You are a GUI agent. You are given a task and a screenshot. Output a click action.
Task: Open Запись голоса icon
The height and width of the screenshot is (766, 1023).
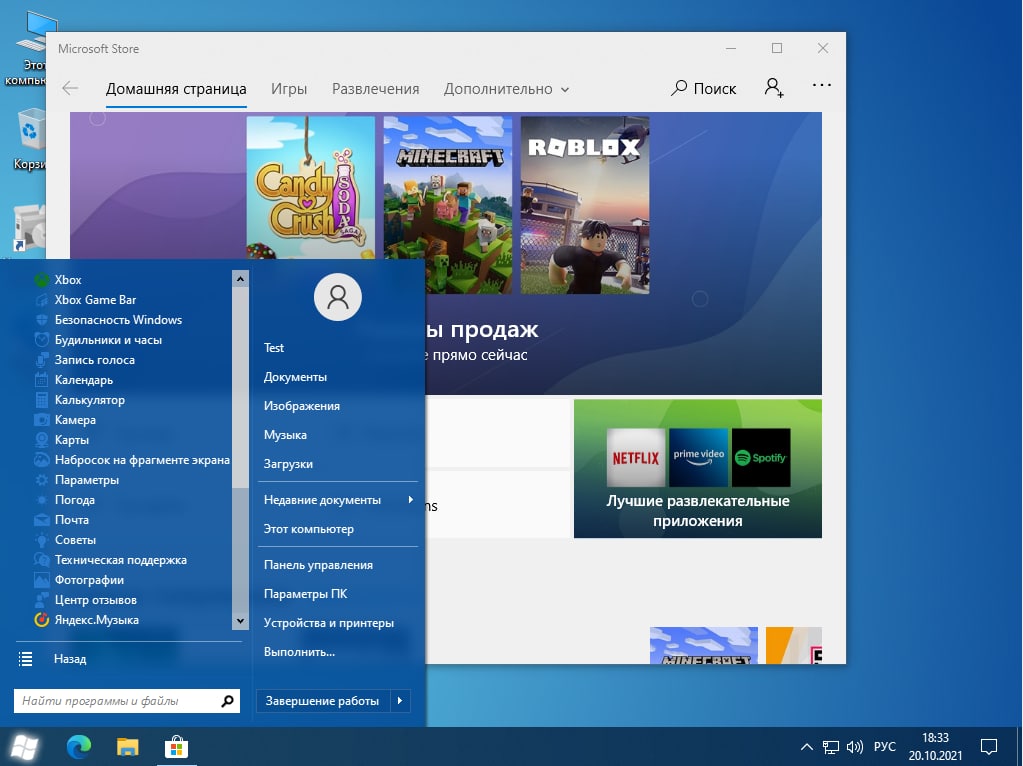(42, 360)
